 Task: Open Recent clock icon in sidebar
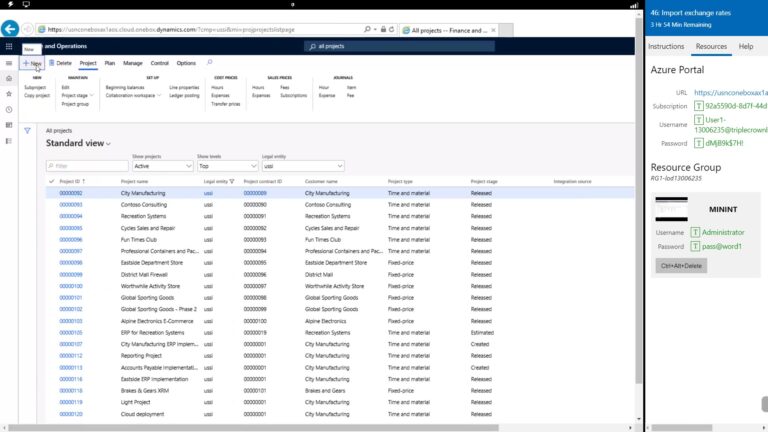coord(9,110)
